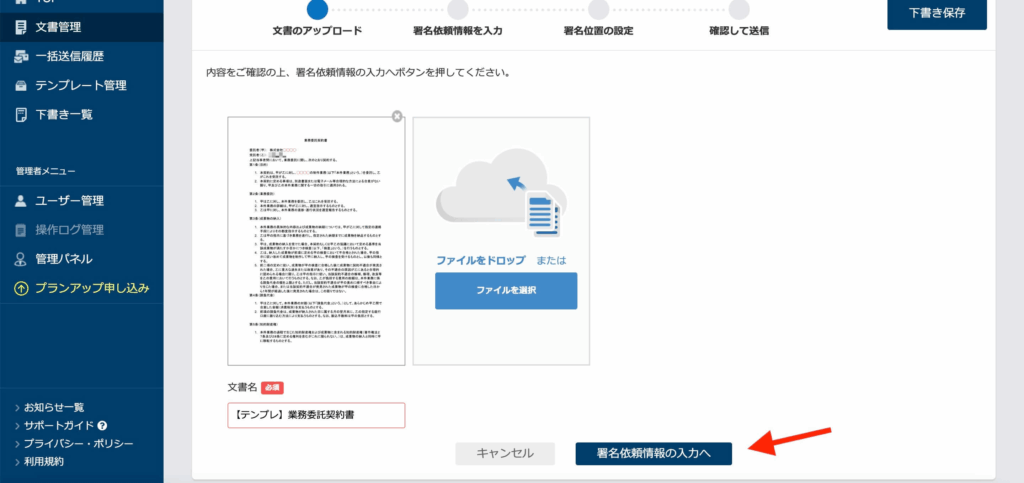The image size is (1024, 483).
Task: Click 署名依頼情報の入力へ button
Action: 654,454
